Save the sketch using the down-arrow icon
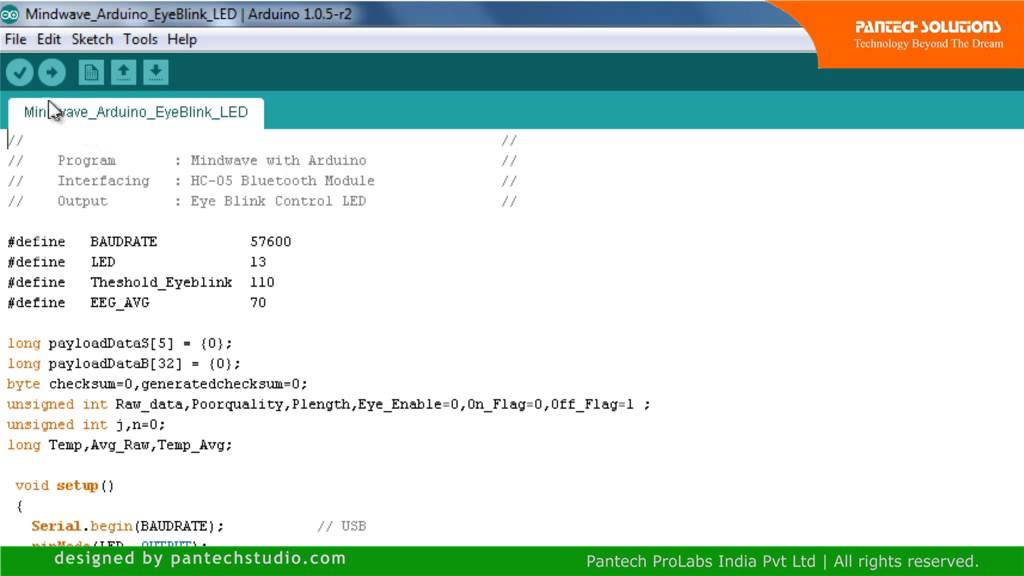The width and height of the screenshot is (1024, 576). (x=155, y=72)
